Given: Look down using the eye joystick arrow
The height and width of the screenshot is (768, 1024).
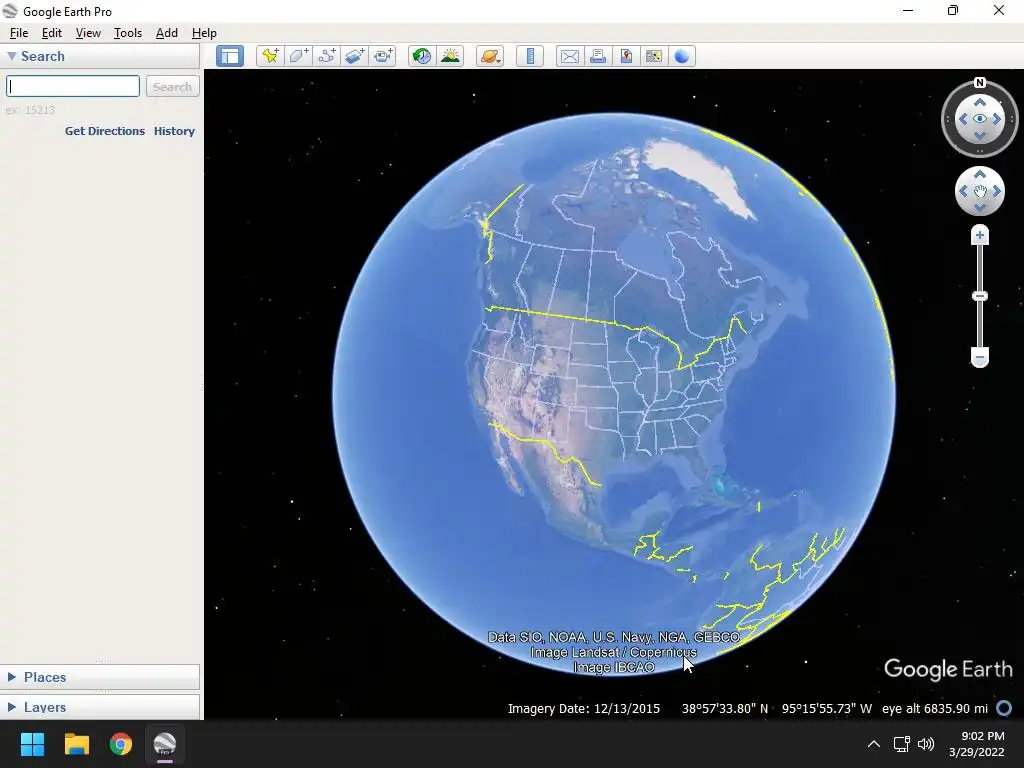Looking at the screenshot, I should click(980, 136).
